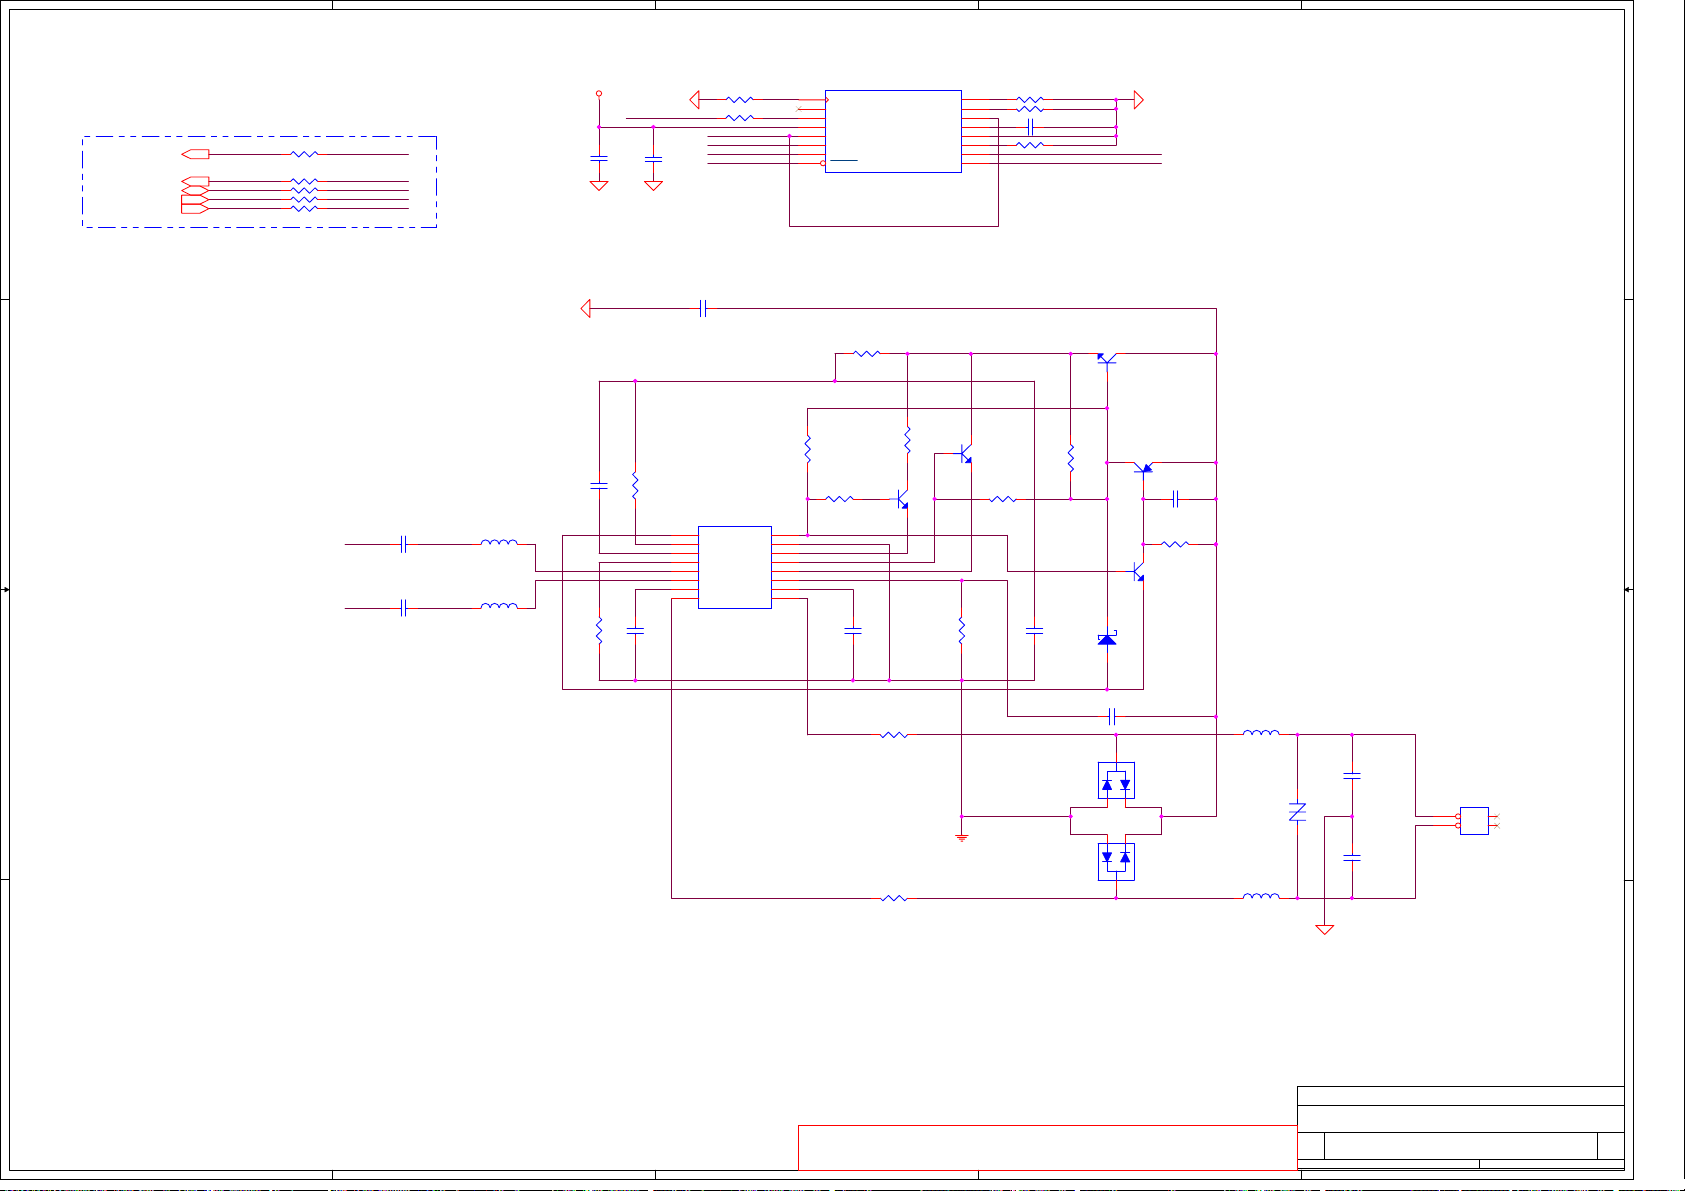Select the top-right PNP transistor symbol

(1105, 357)
